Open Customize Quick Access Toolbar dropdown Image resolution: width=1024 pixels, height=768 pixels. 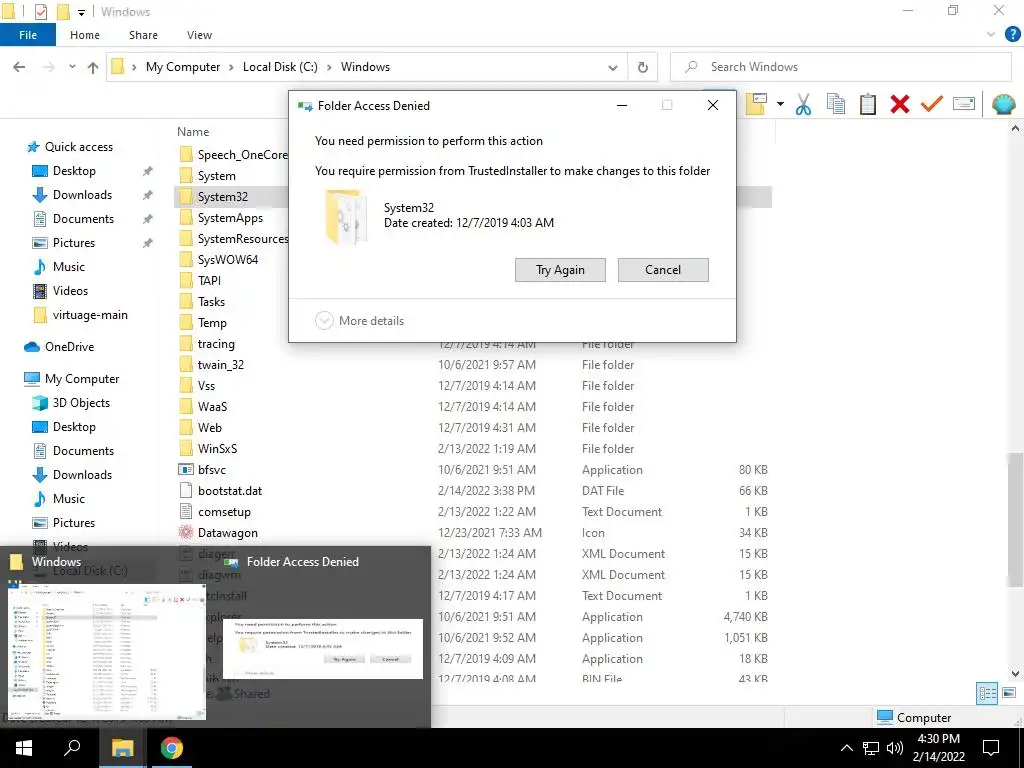(x=82, y=12)
